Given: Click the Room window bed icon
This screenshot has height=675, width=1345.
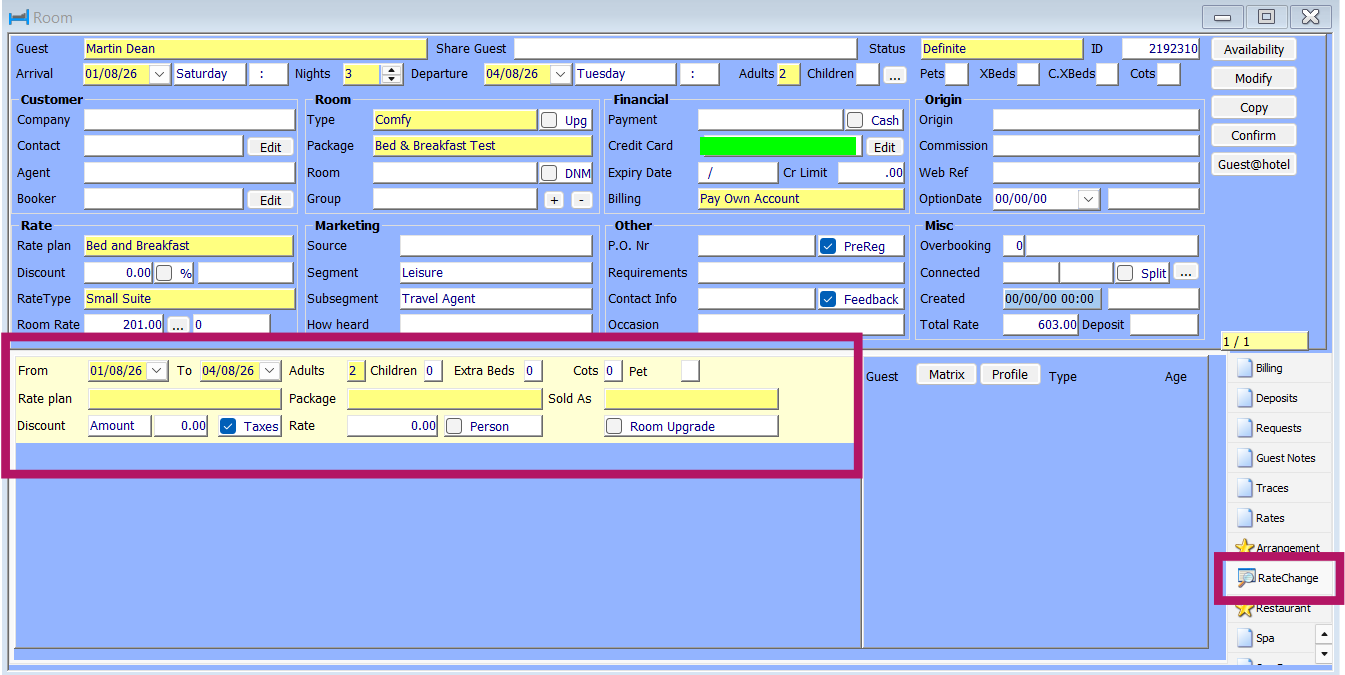Looking at the screenshot, I should (18, 17).
